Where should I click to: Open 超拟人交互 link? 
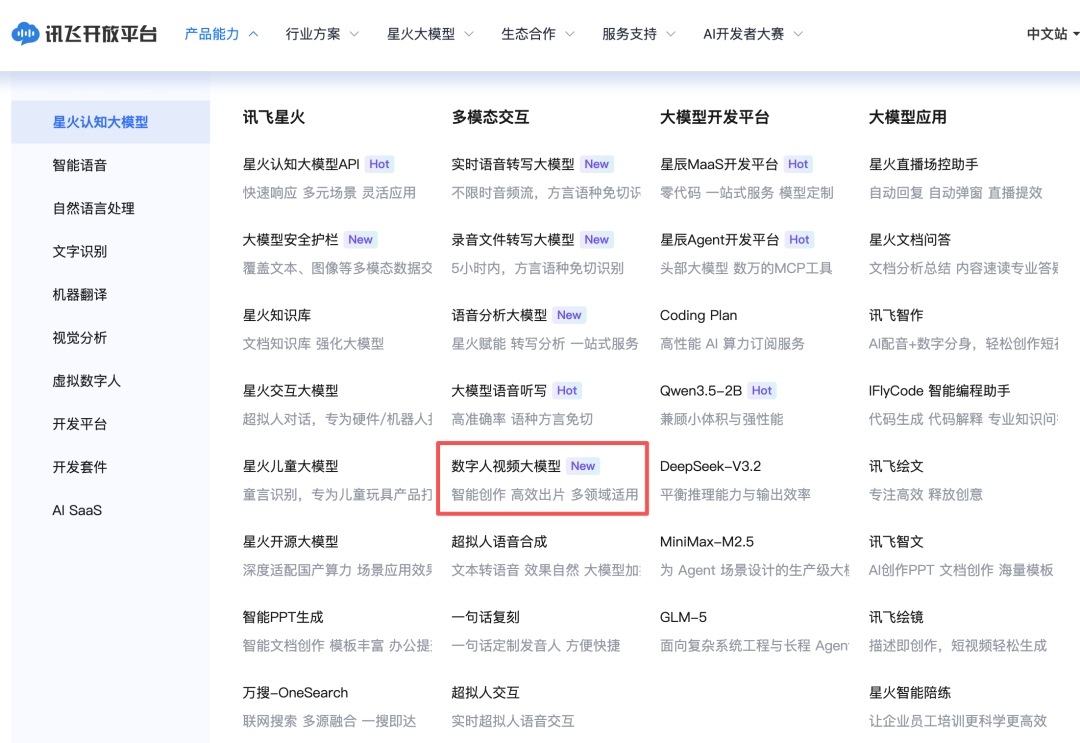pyautogui.click(x=485, y=693)
